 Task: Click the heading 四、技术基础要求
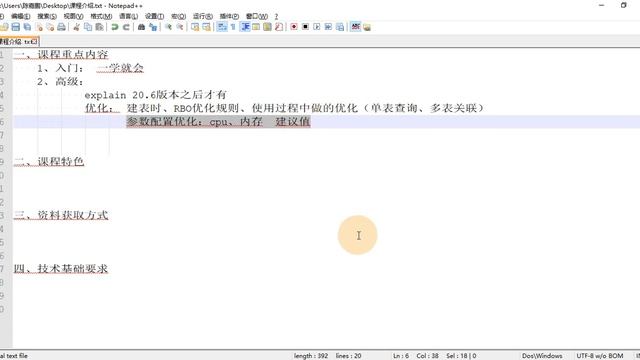tap(61, 269)
